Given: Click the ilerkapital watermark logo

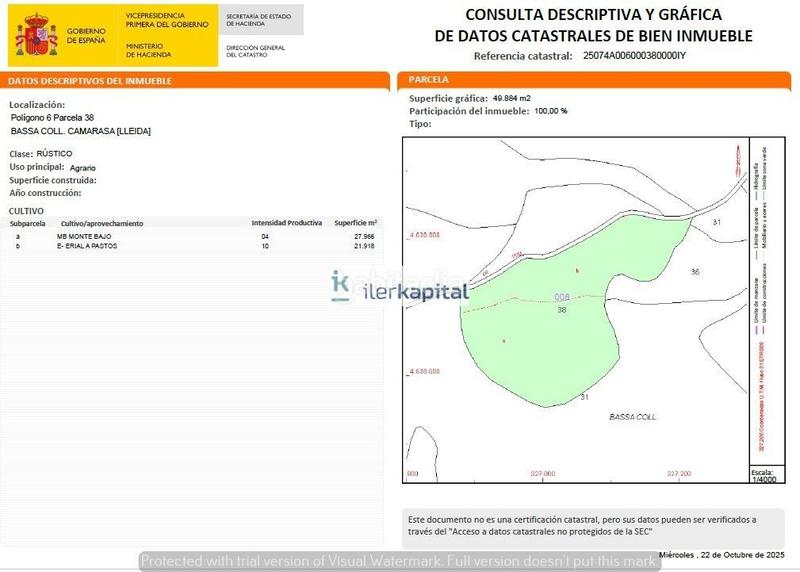Looking at the screenshot, I should (400, 290).
